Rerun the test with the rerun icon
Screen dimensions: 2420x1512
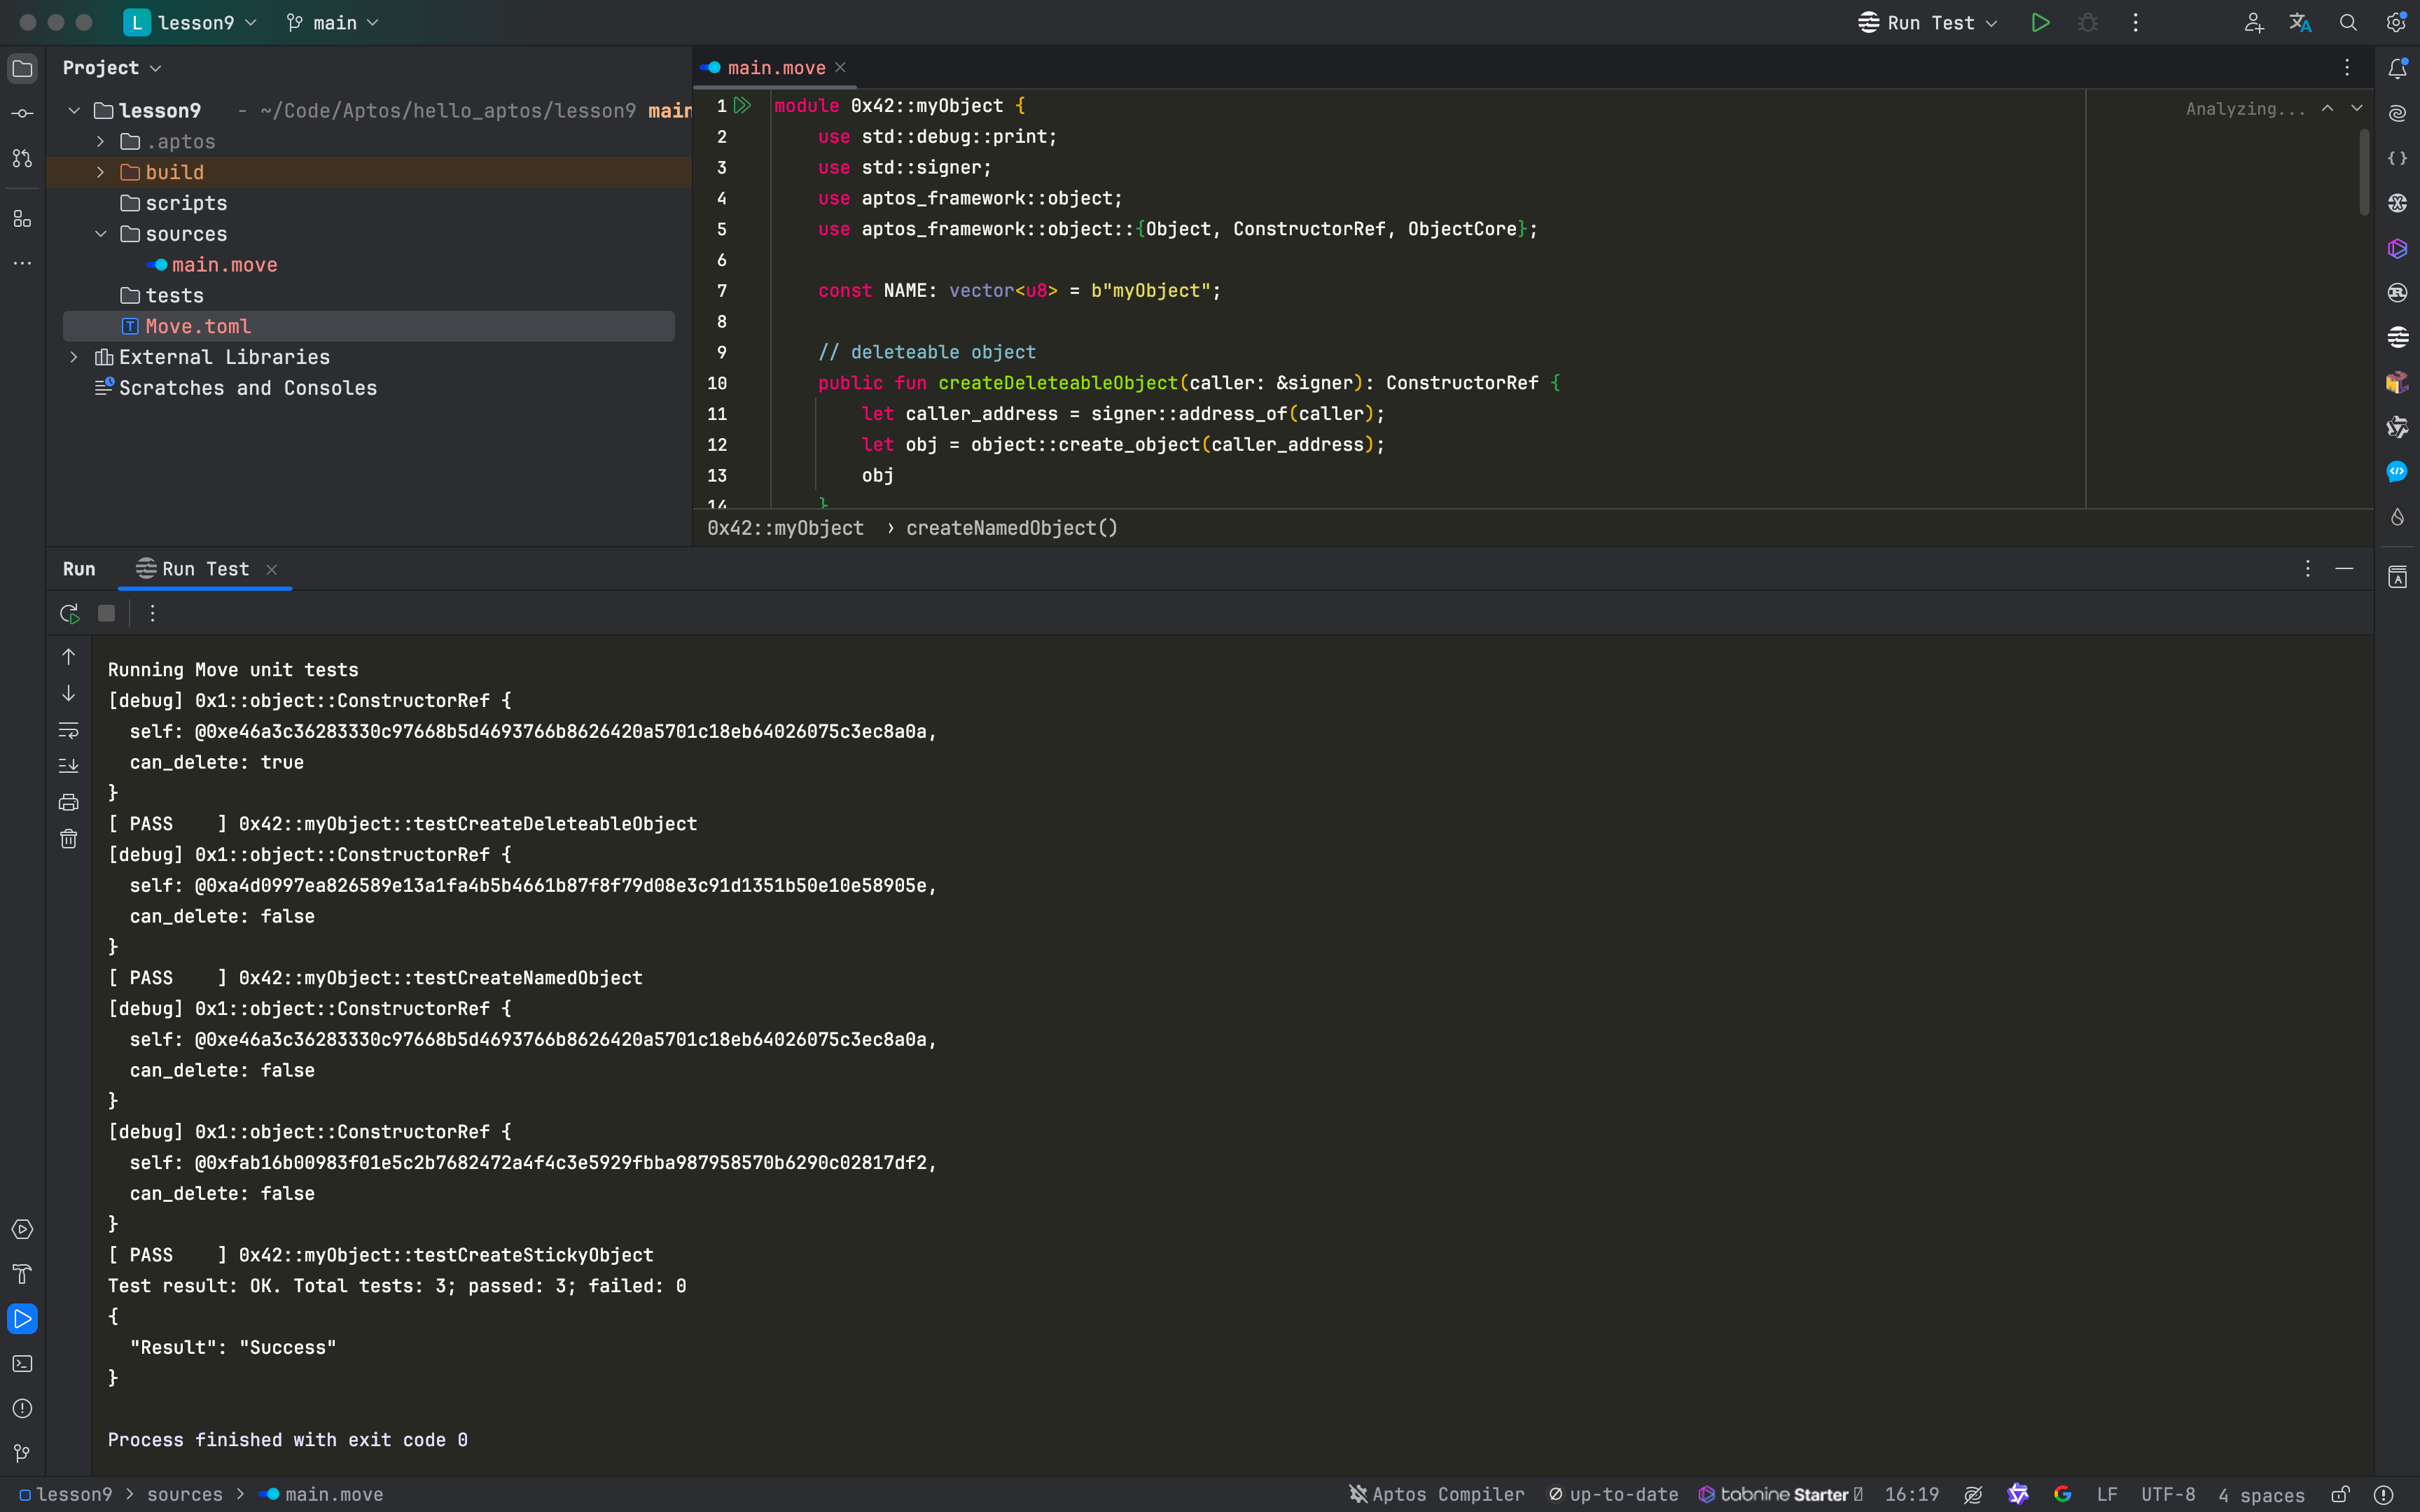[x=69, y=613]
